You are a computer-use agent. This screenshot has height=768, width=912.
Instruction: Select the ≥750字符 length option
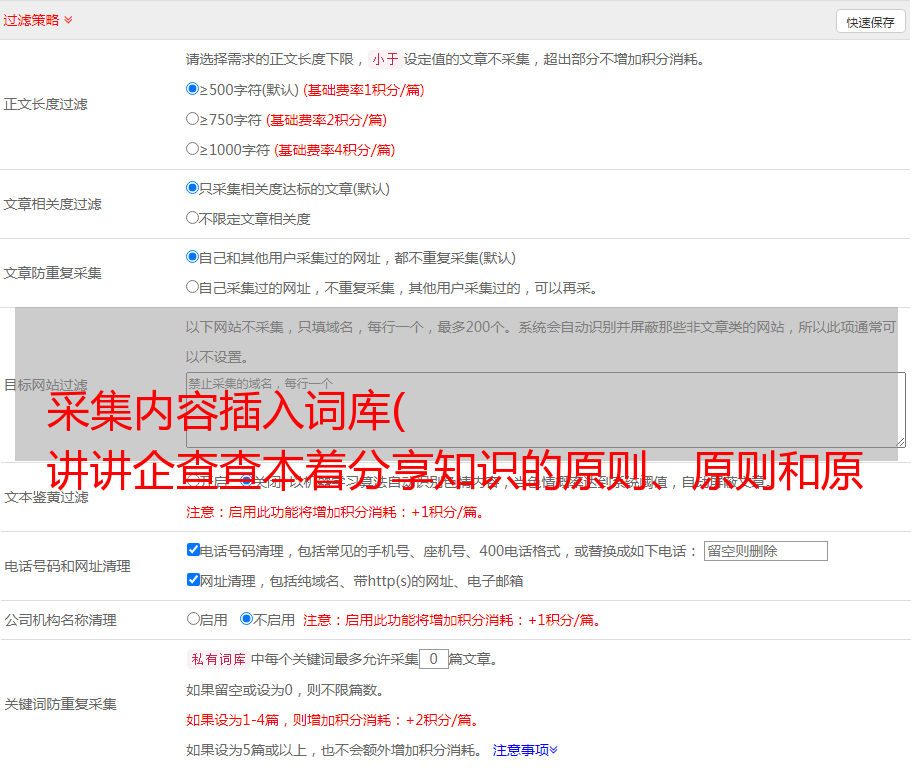[x=193, y=119]
